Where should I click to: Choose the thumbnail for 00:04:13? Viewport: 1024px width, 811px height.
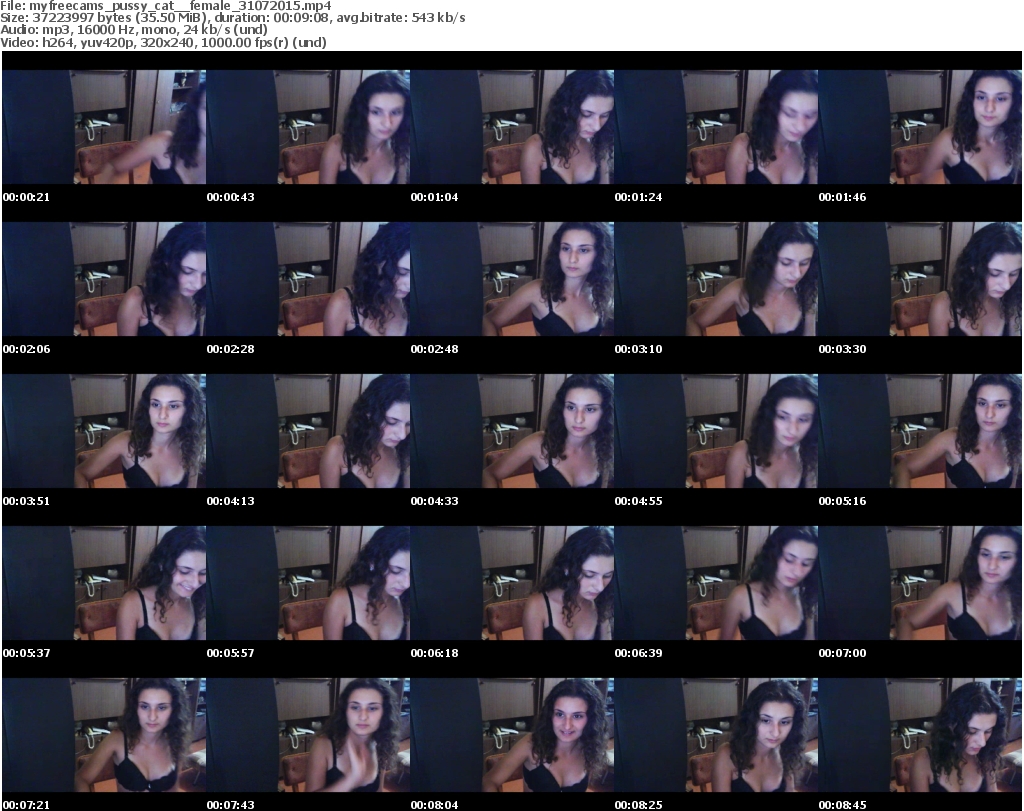[x=308, y=431]
